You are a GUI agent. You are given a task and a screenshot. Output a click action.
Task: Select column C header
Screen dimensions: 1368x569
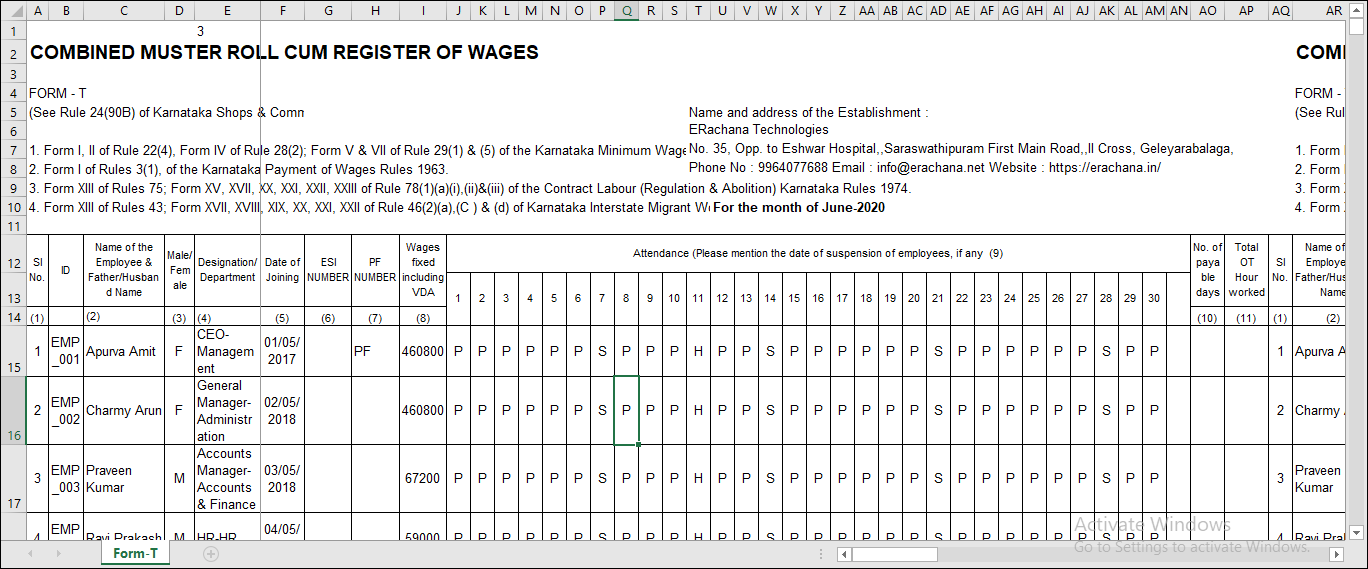pyautogui.click(x=124, y=10)
